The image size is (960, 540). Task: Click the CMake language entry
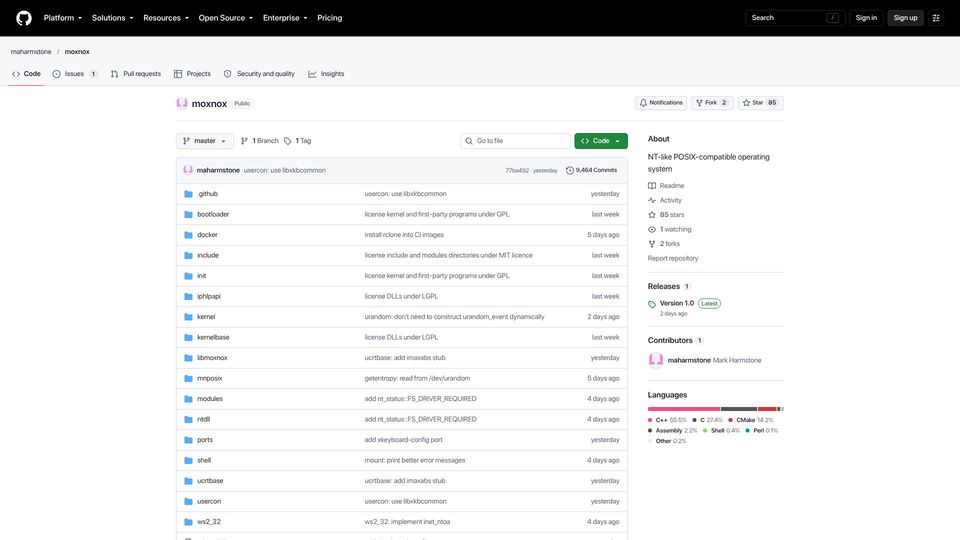click(751, 420)
